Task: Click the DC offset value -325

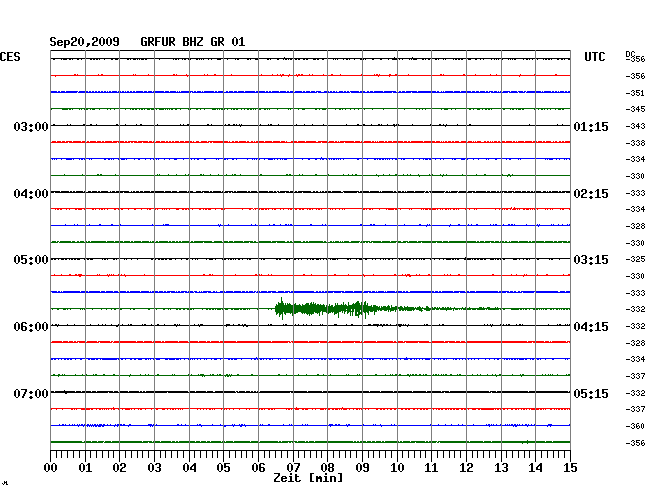Action: 635,259
